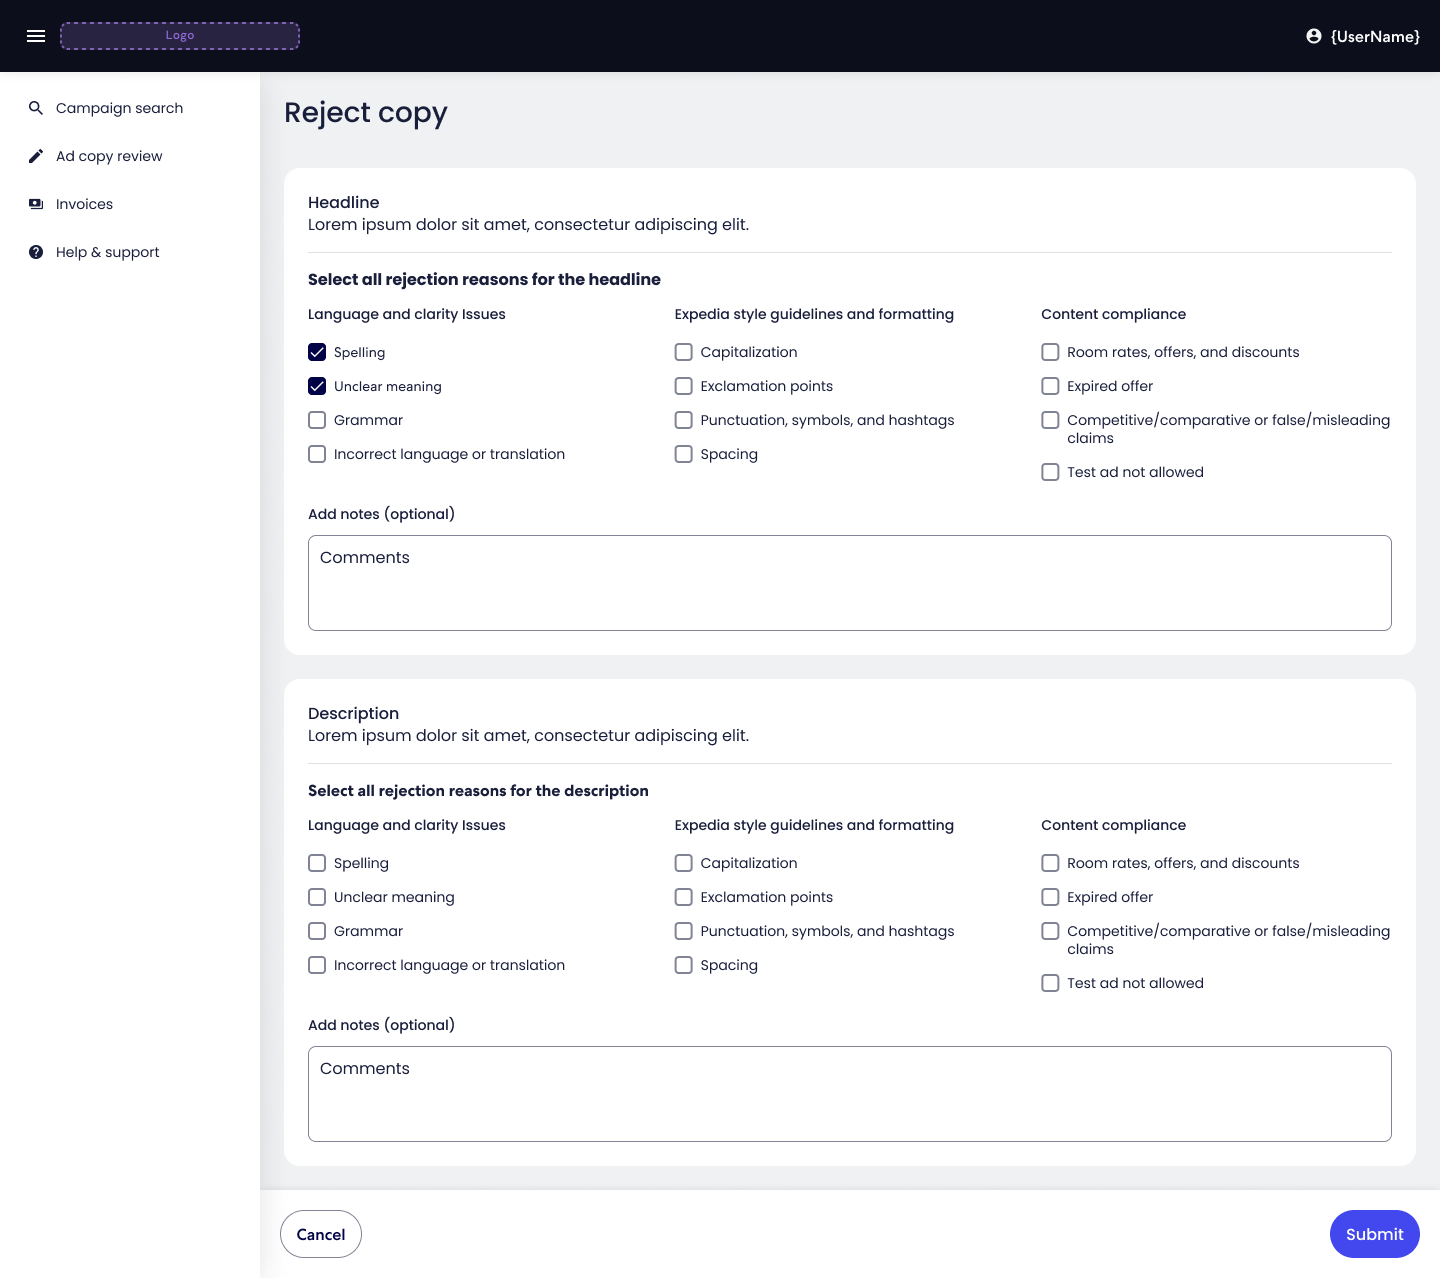
Task: Select the Campaign search magnifier icon
Action: pyautogui.click(x=36, y=108)
